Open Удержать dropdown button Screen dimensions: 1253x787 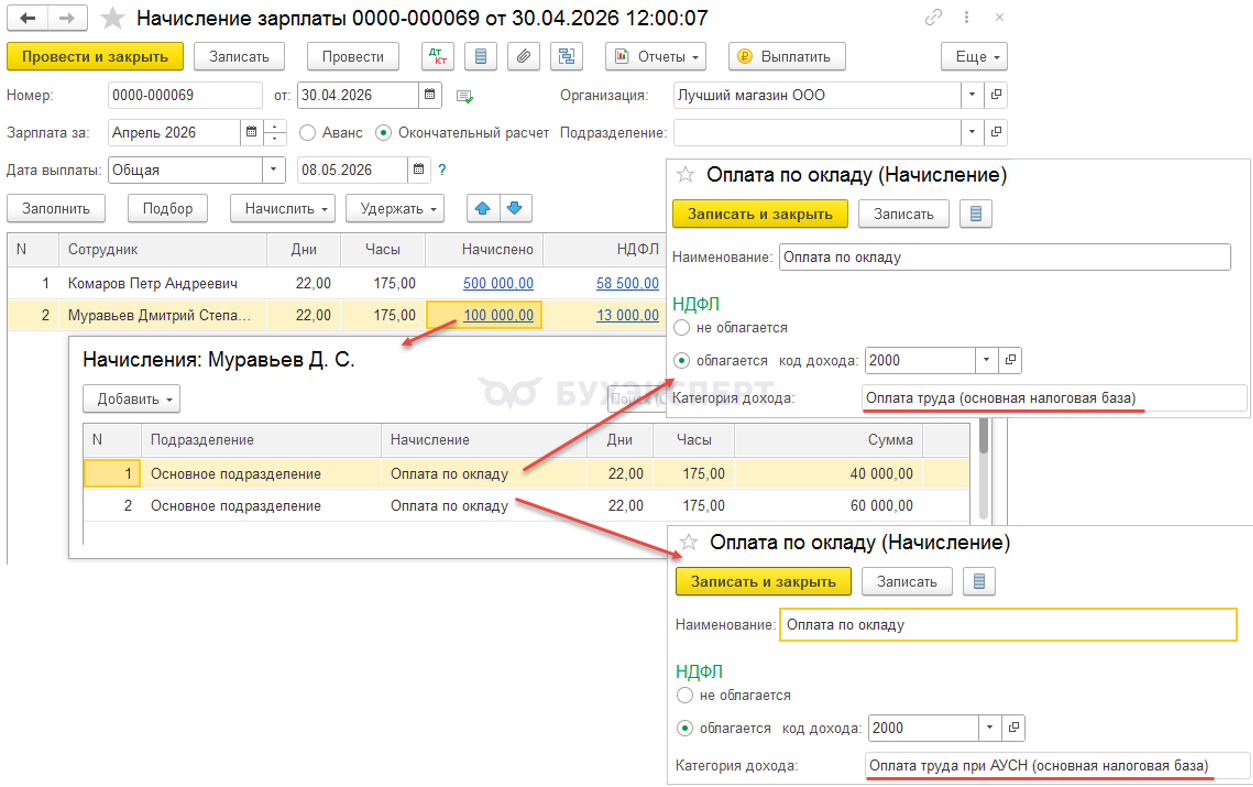[x=394, y=208]
